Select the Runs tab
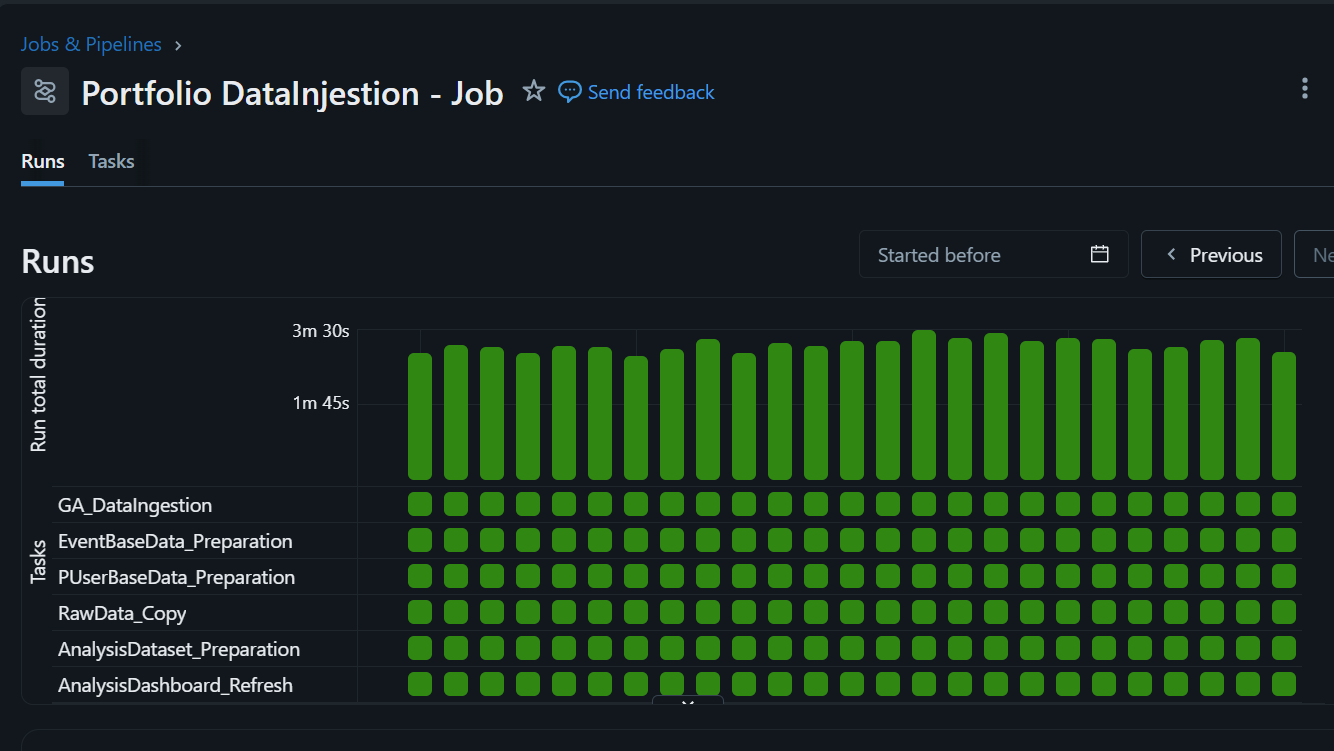This screenshot has height=751, width=1334. point(43,162)
